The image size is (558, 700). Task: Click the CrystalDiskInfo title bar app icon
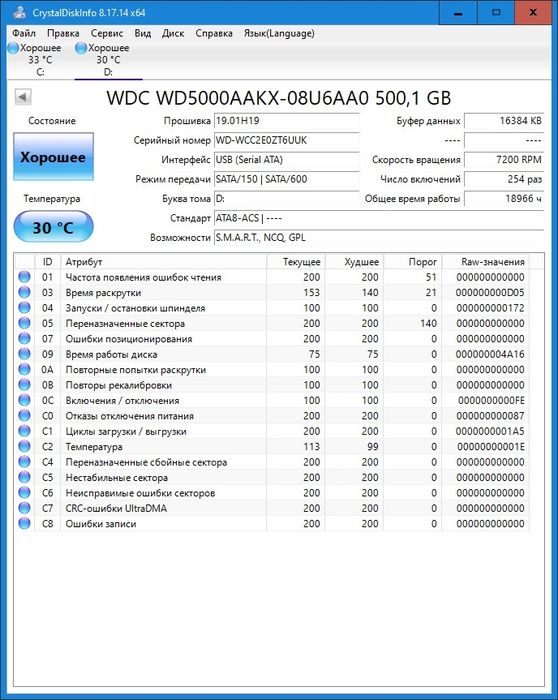(x=19, y=12)
